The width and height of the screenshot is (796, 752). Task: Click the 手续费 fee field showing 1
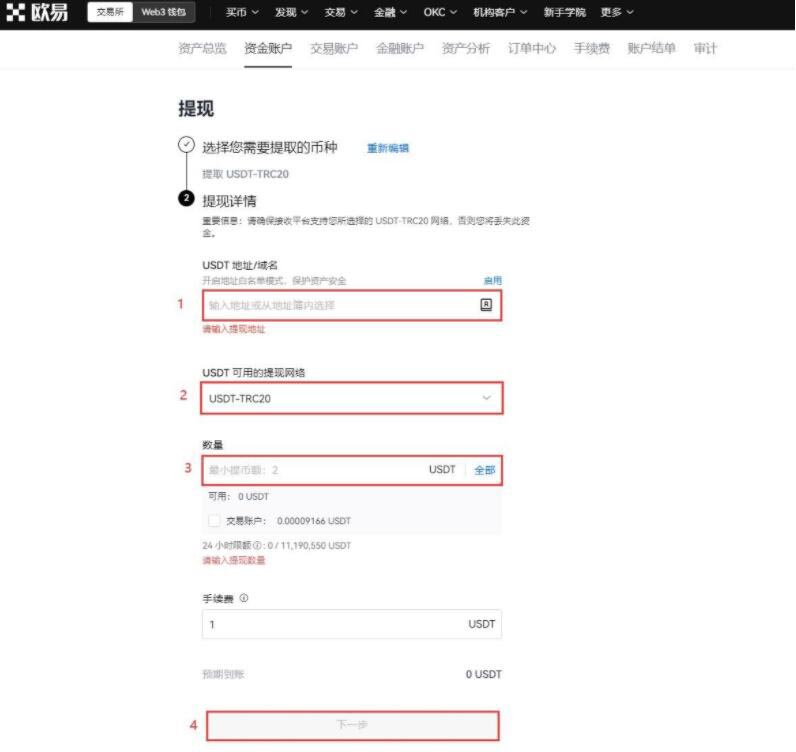[351, 624]
